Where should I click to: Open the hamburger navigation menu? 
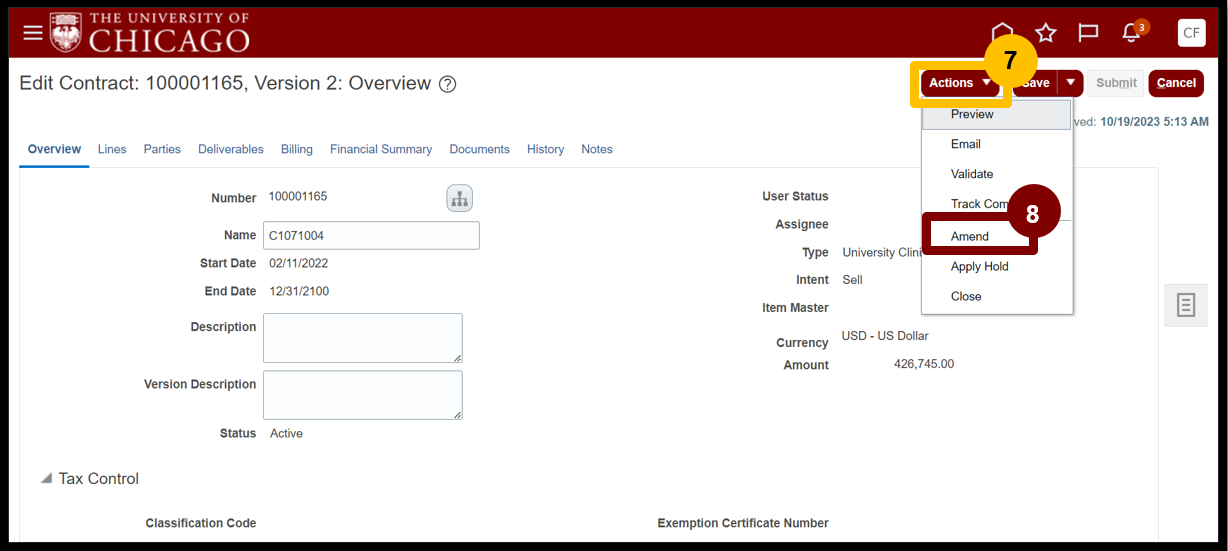click(33, 33)
